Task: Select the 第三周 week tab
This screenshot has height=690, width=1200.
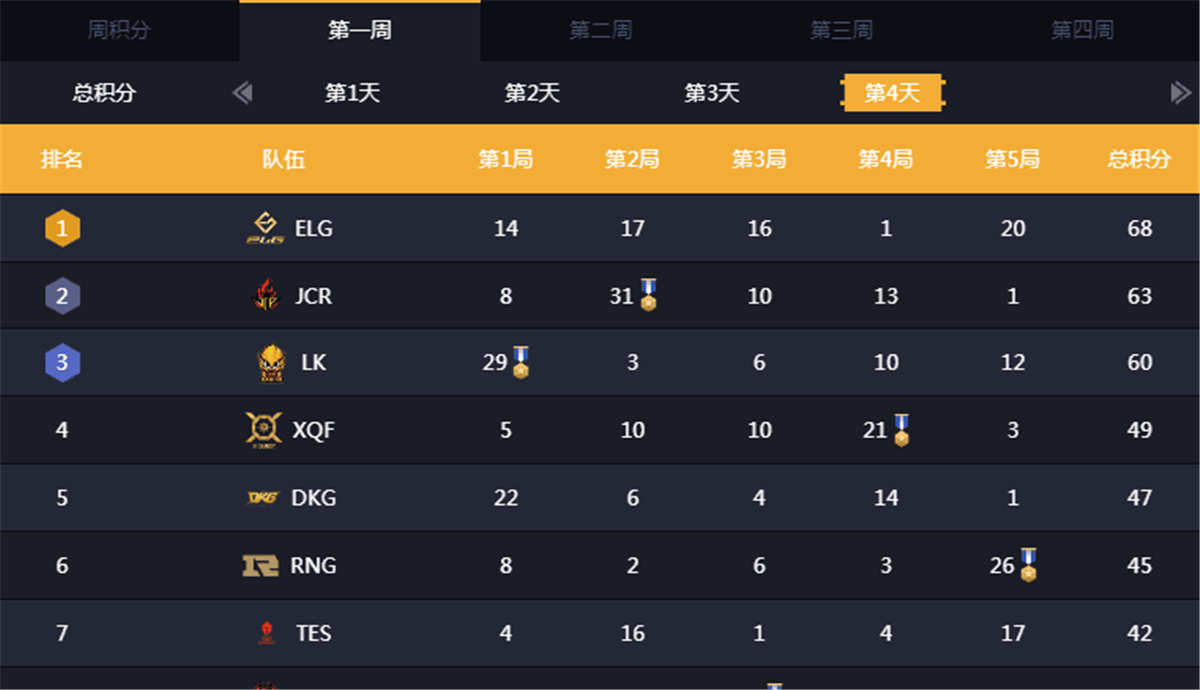Action: pyautogui.click(x=841, y=30)
